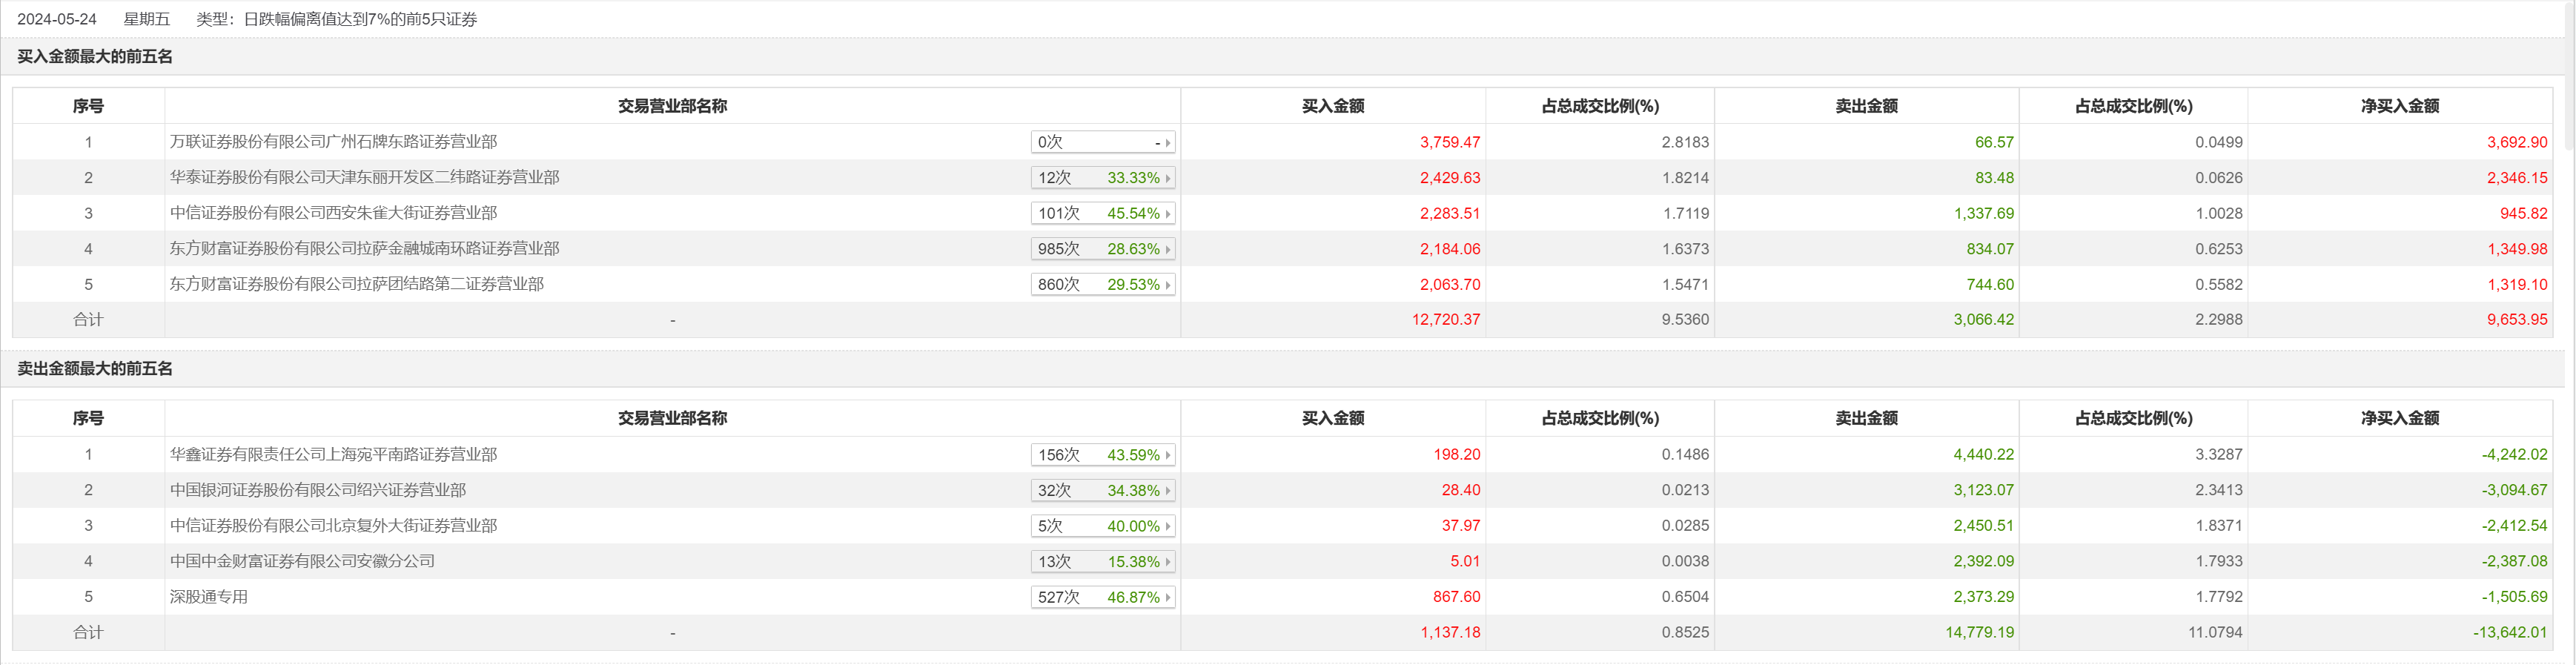Expand the 156次 43.59% stats box
The image size is (2576, 665).
[1102, 455]
